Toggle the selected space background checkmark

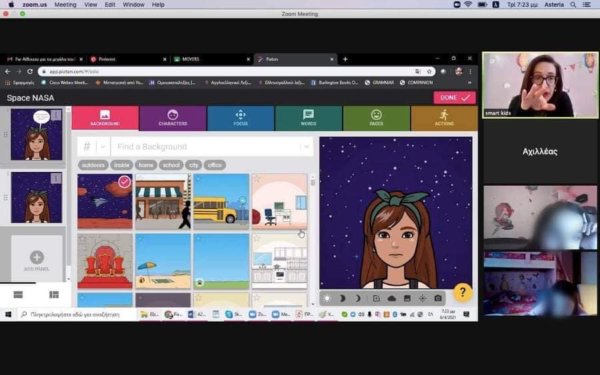[x=124, y=182]
